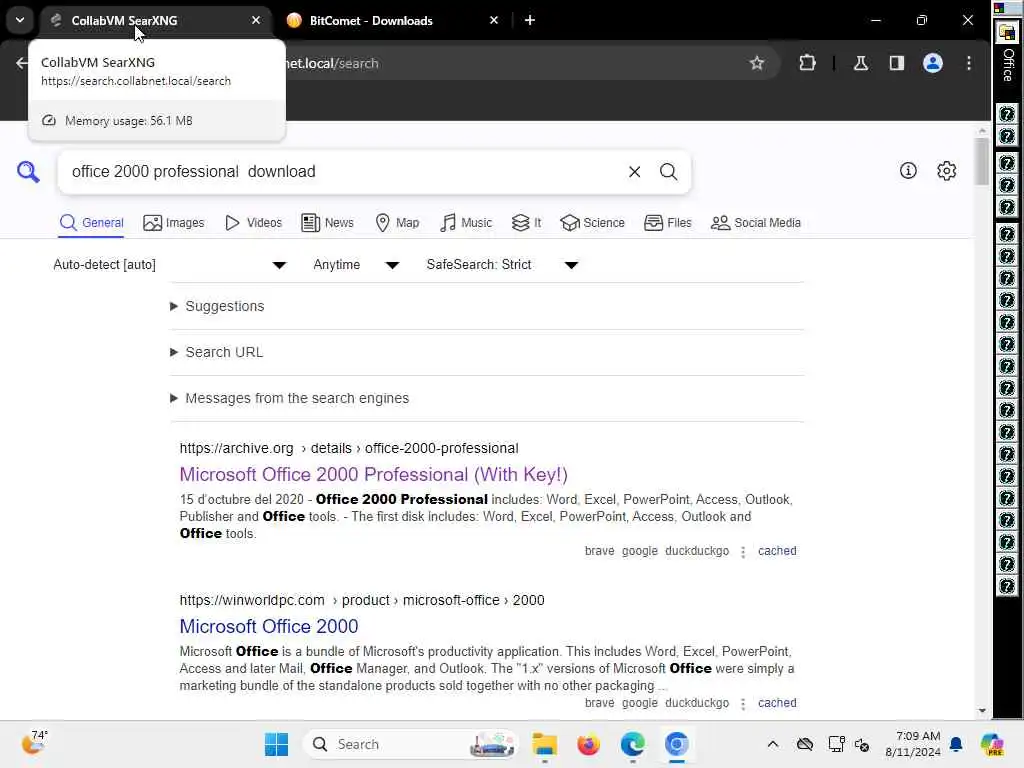Open notifications bell icon
This screenshot has width=1024, height=768.
pyautogui.click(x=956, y=744)
